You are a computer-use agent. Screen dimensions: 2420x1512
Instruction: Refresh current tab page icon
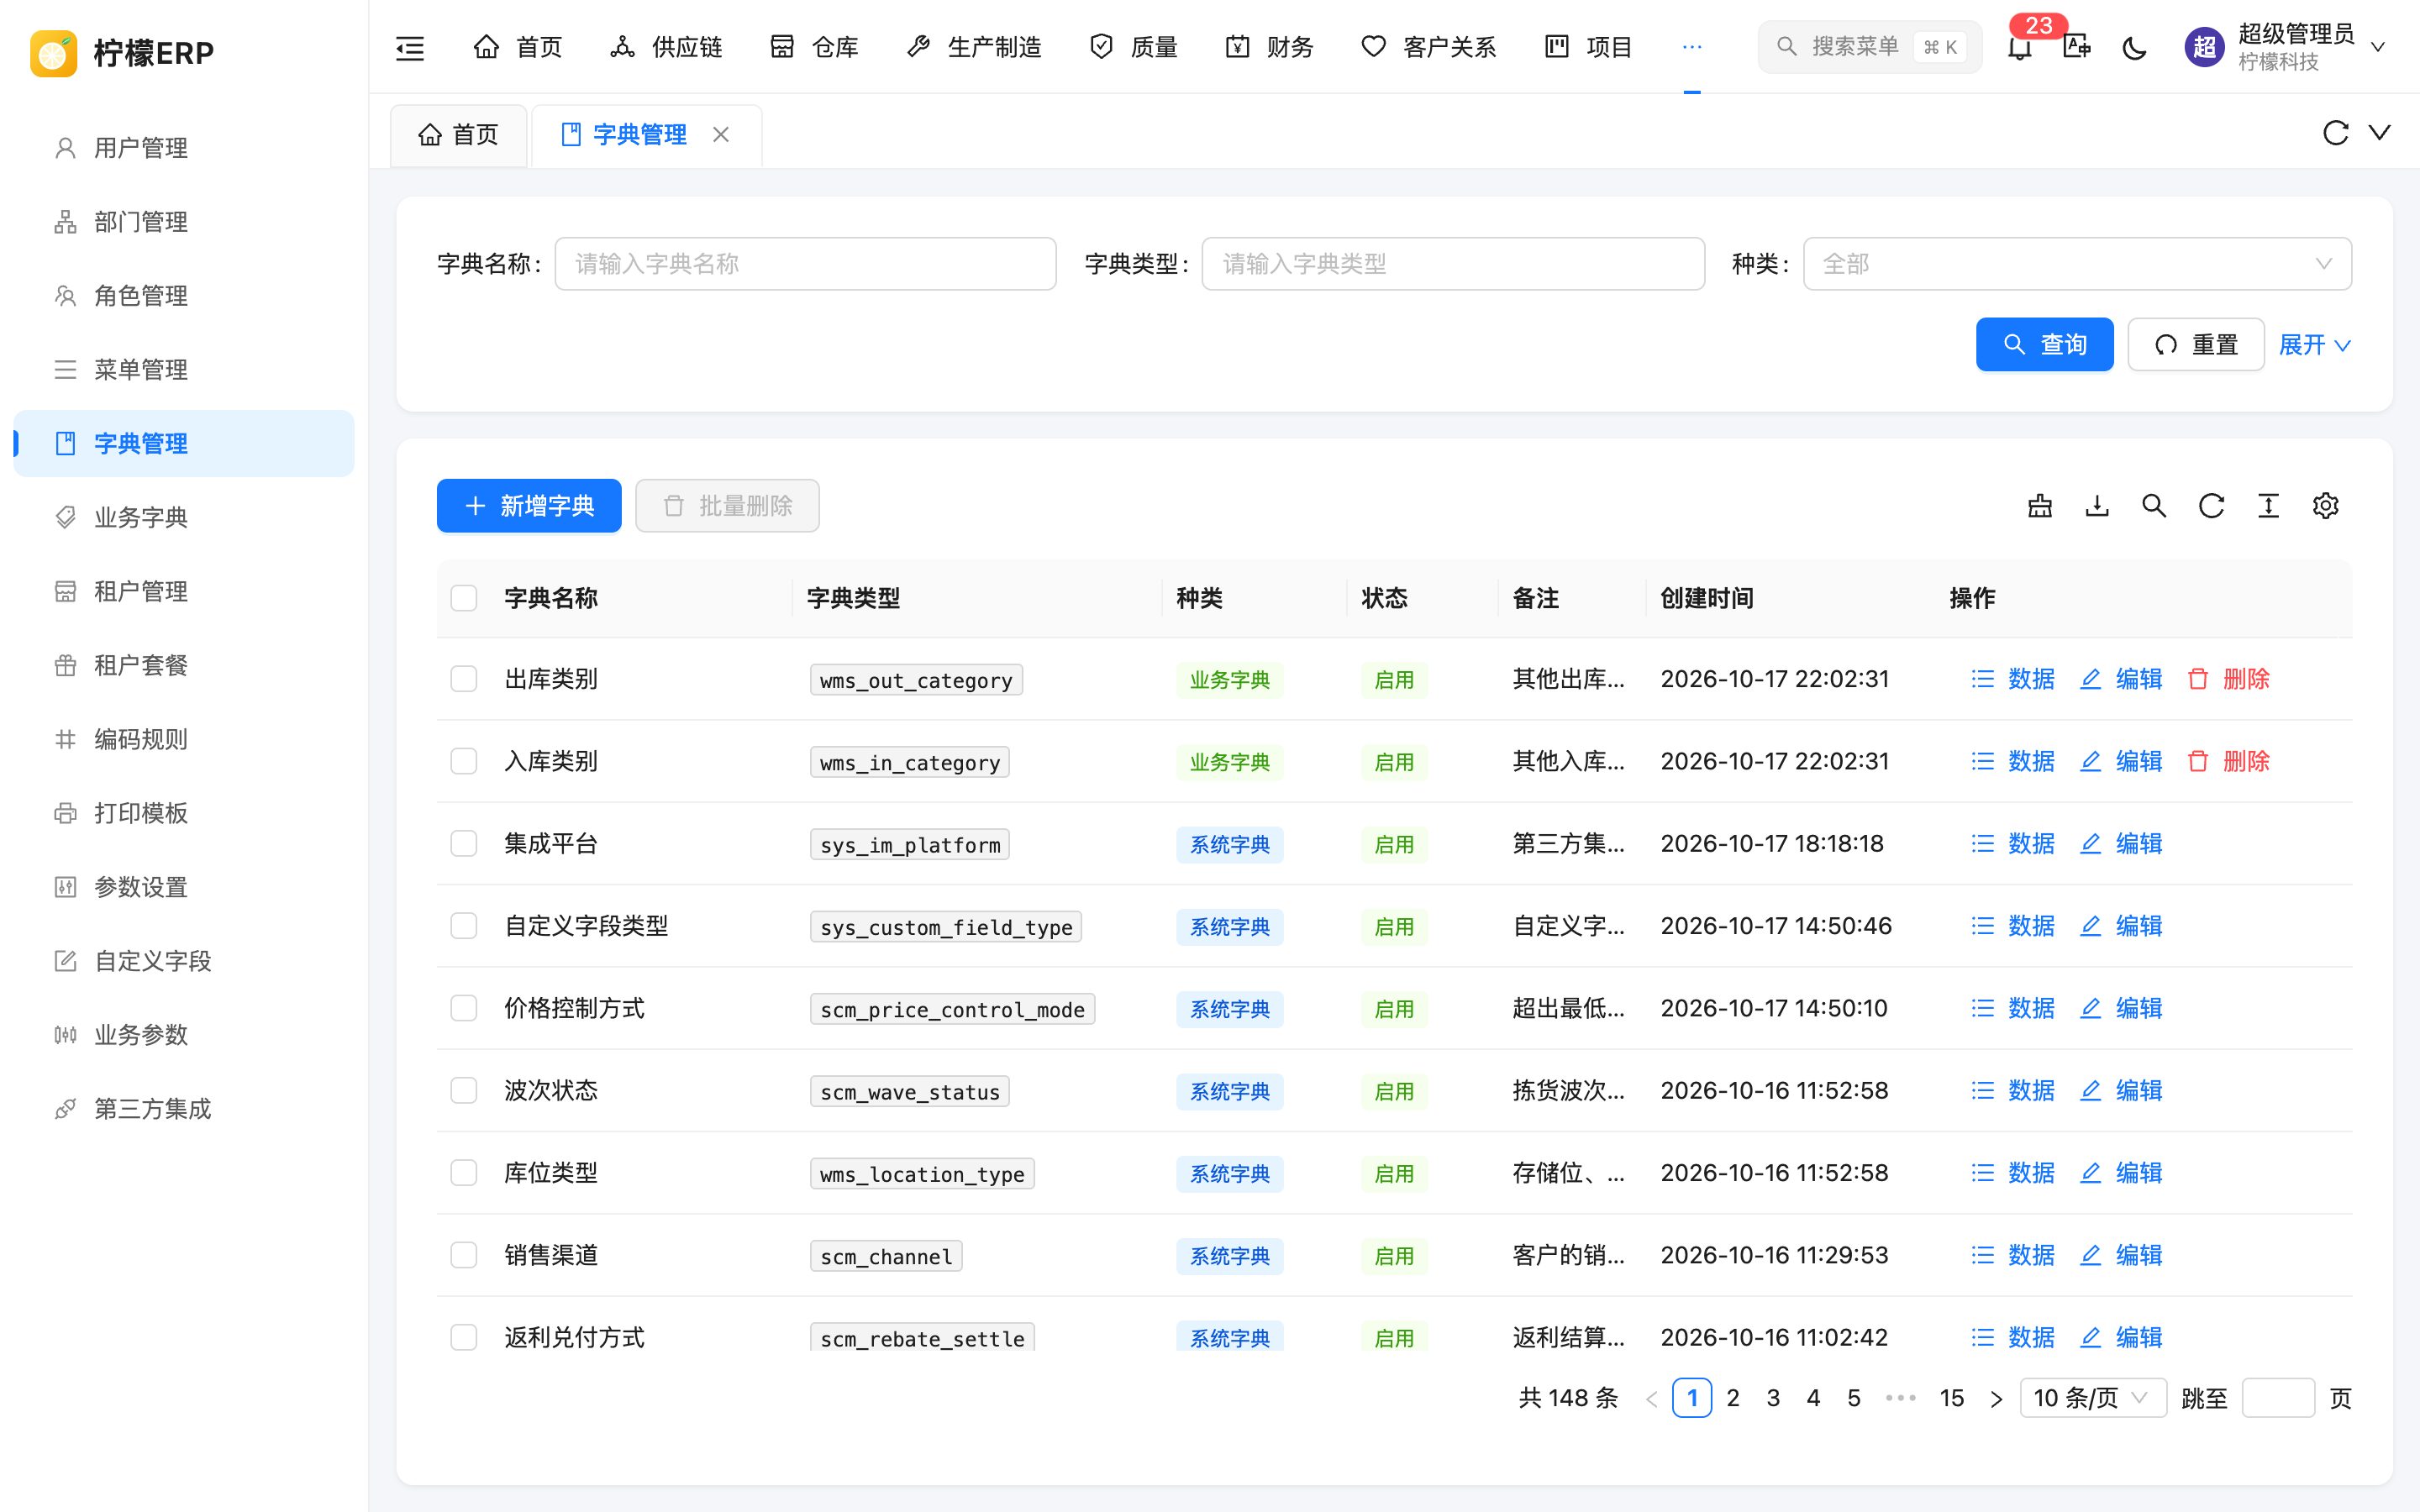pyautogui.click(x=2336, y=133)
